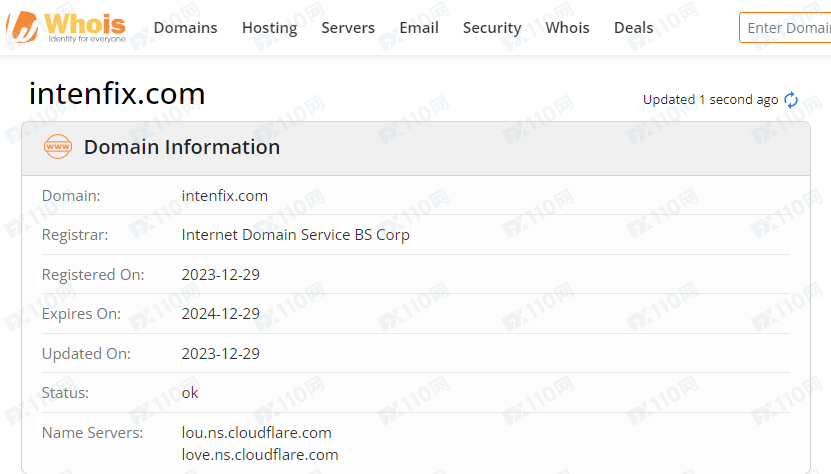Click the Registrar: label
Viewport: 831px width, 474px height.
75,235
